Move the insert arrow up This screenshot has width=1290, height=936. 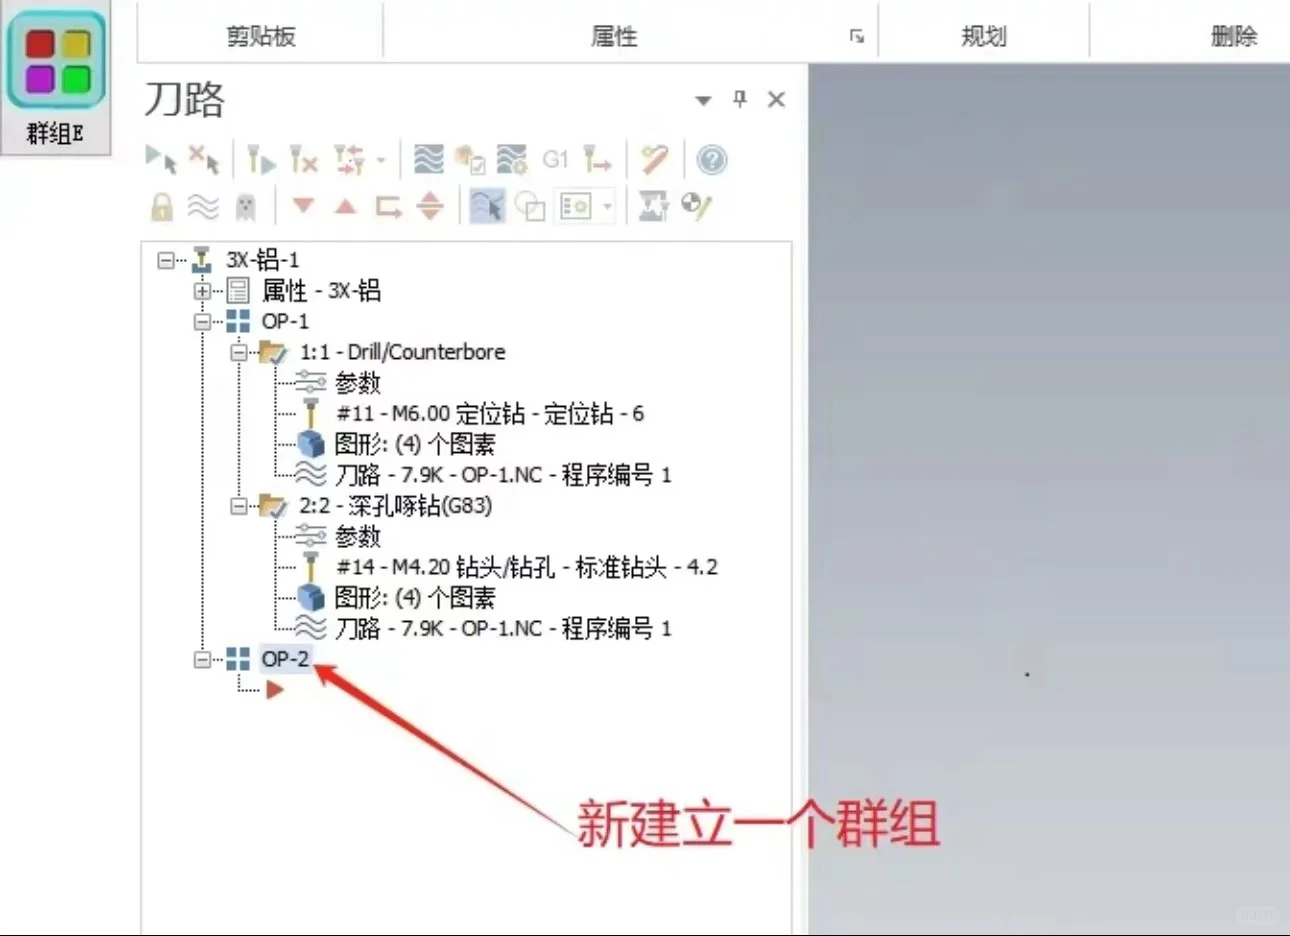pyautogui.click(x=345, y=206)
